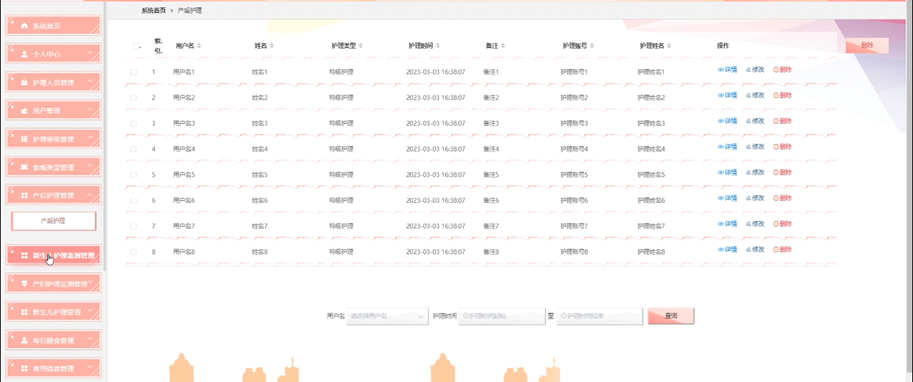
Task: Click the edit icon in 用户名8 row
Action: click(x=748, y=249)
